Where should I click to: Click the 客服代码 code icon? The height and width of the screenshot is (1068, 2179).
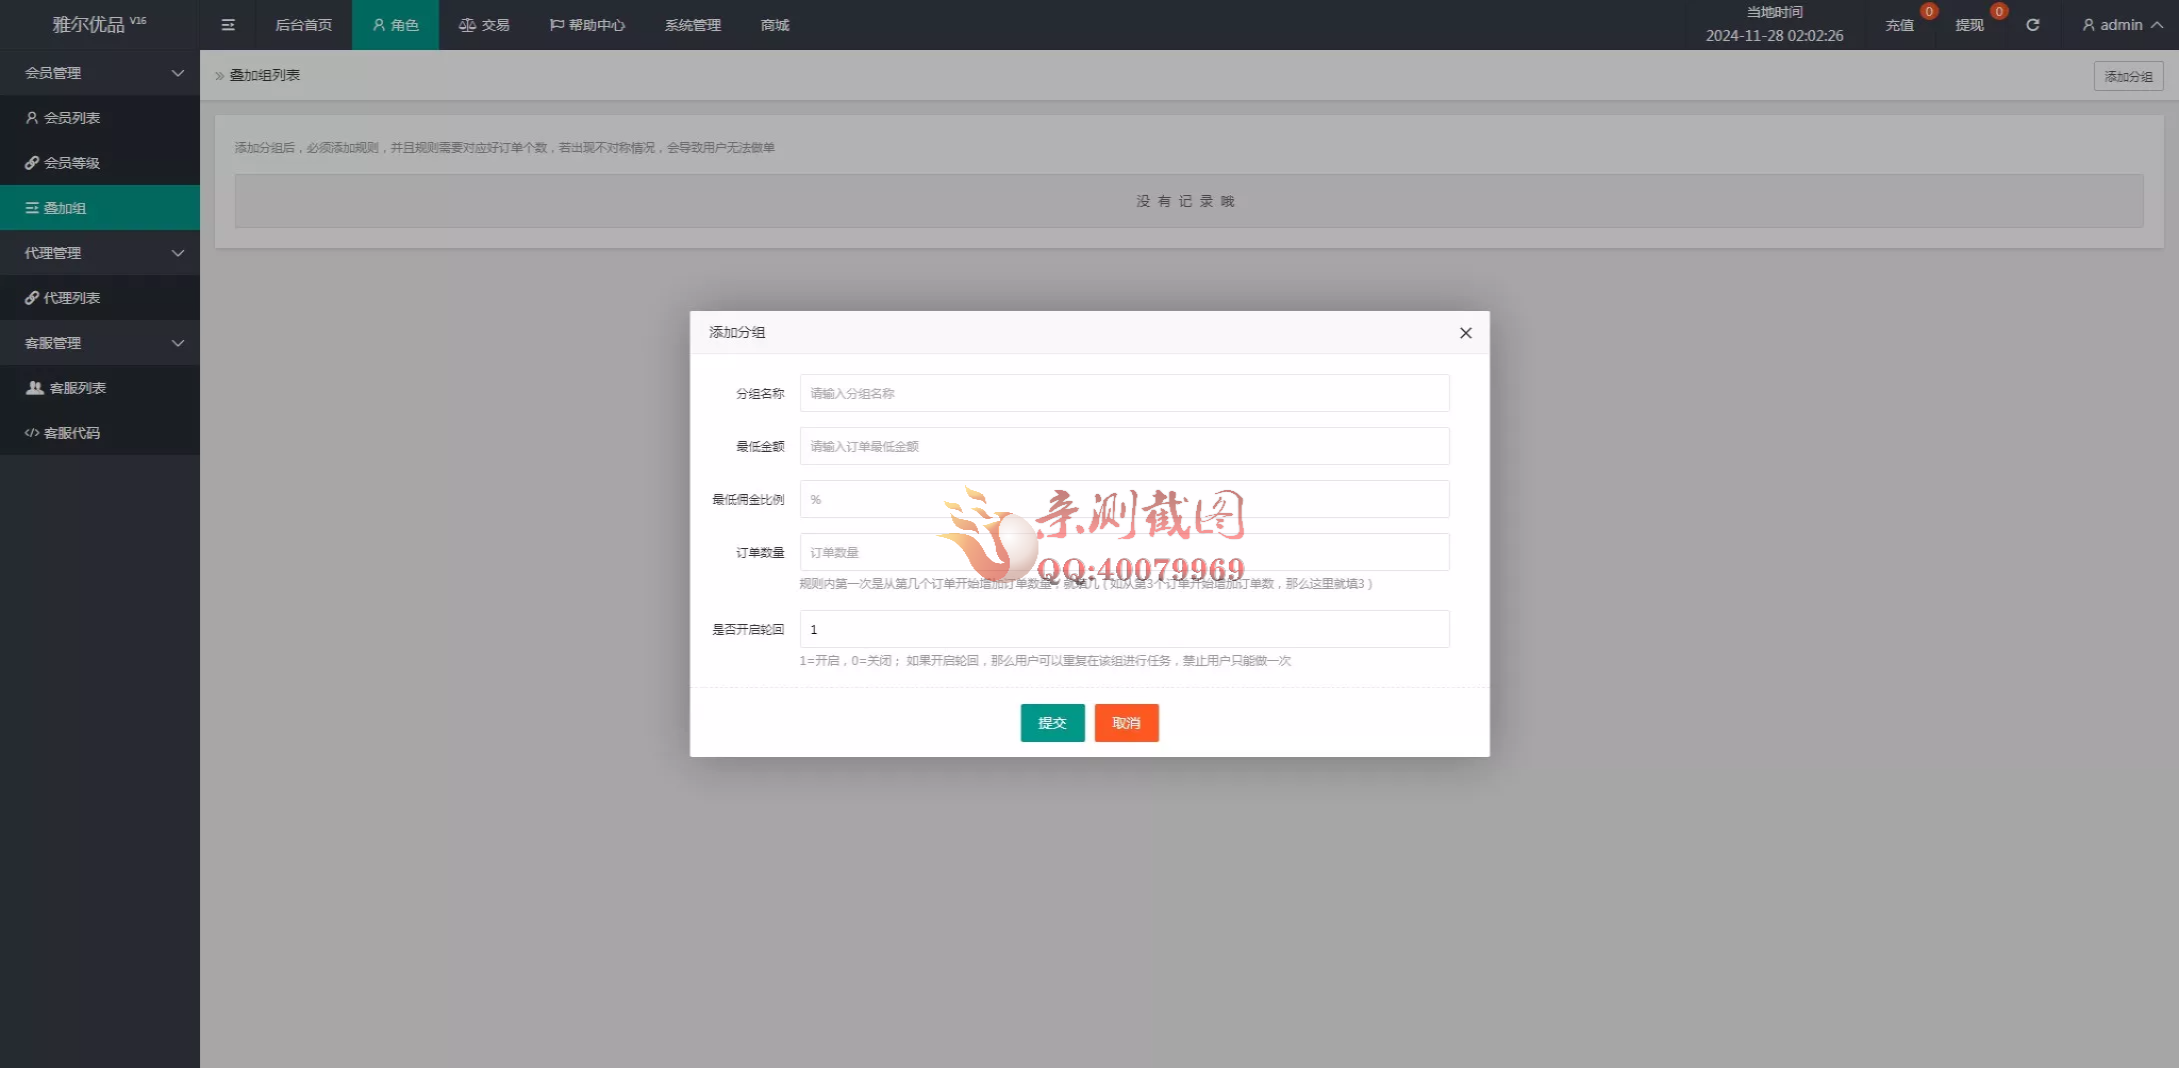point(31,432)
